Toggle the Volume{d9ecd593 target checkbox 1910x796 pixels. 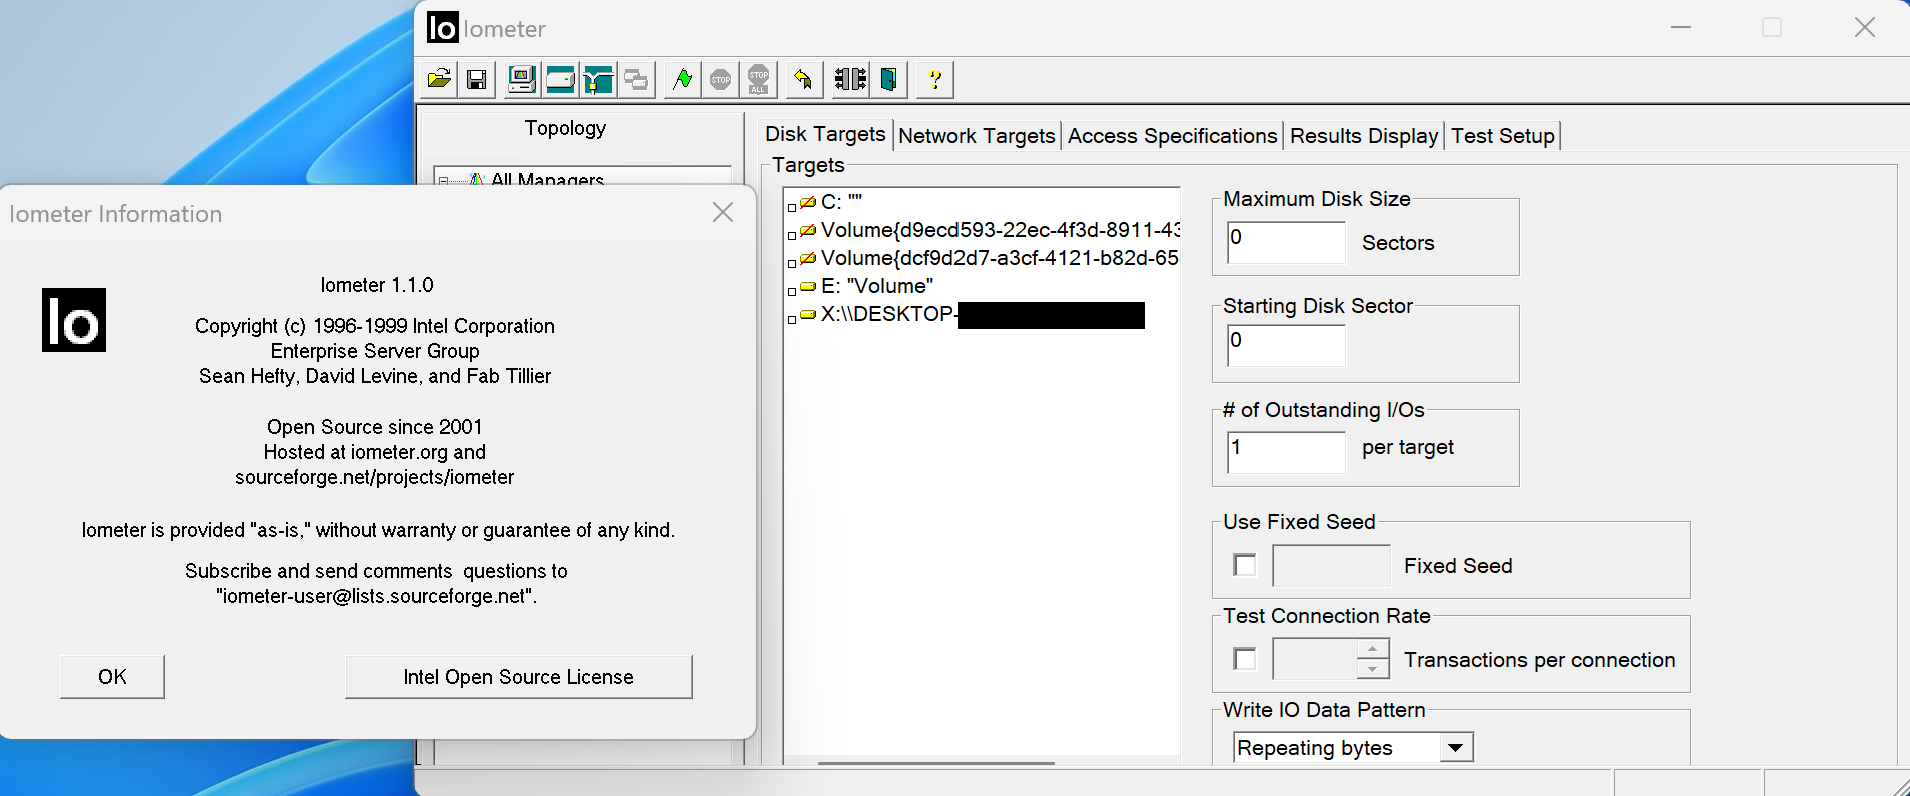792,235
